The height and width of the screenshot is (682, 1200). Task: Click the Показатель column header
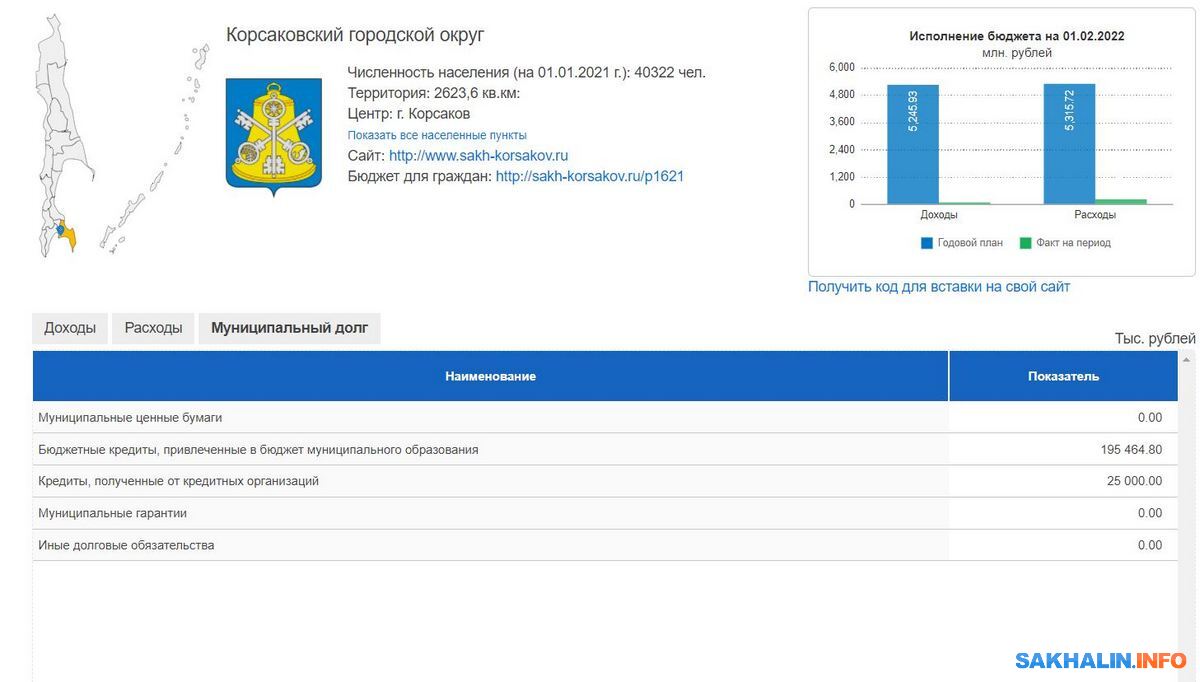pyautogui.click(x=1063, y=376)
